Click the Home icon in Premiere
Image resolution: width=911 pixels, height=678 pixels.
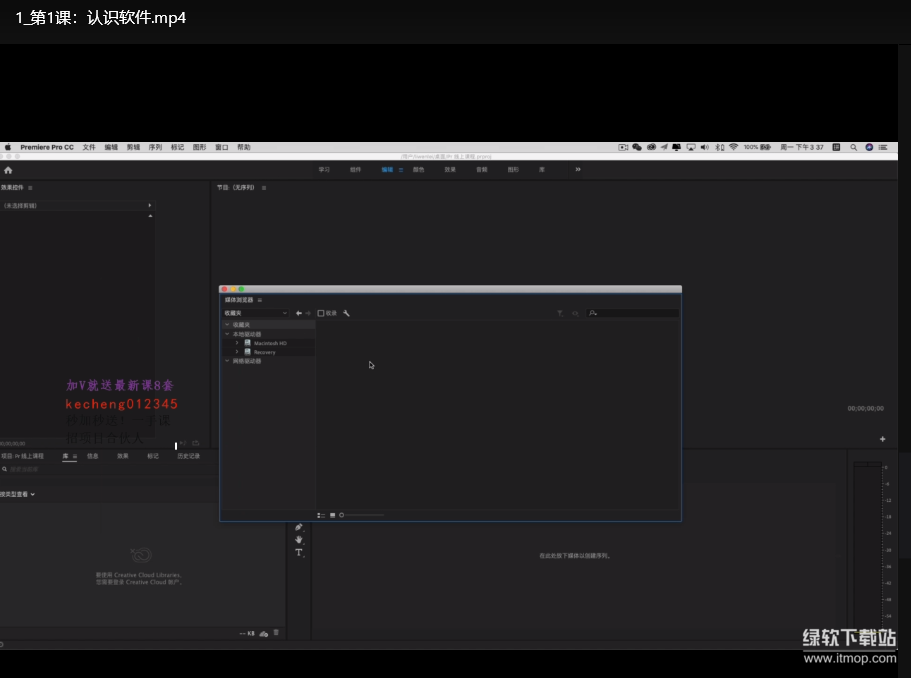pyautogui.click(x=8, y=170)
